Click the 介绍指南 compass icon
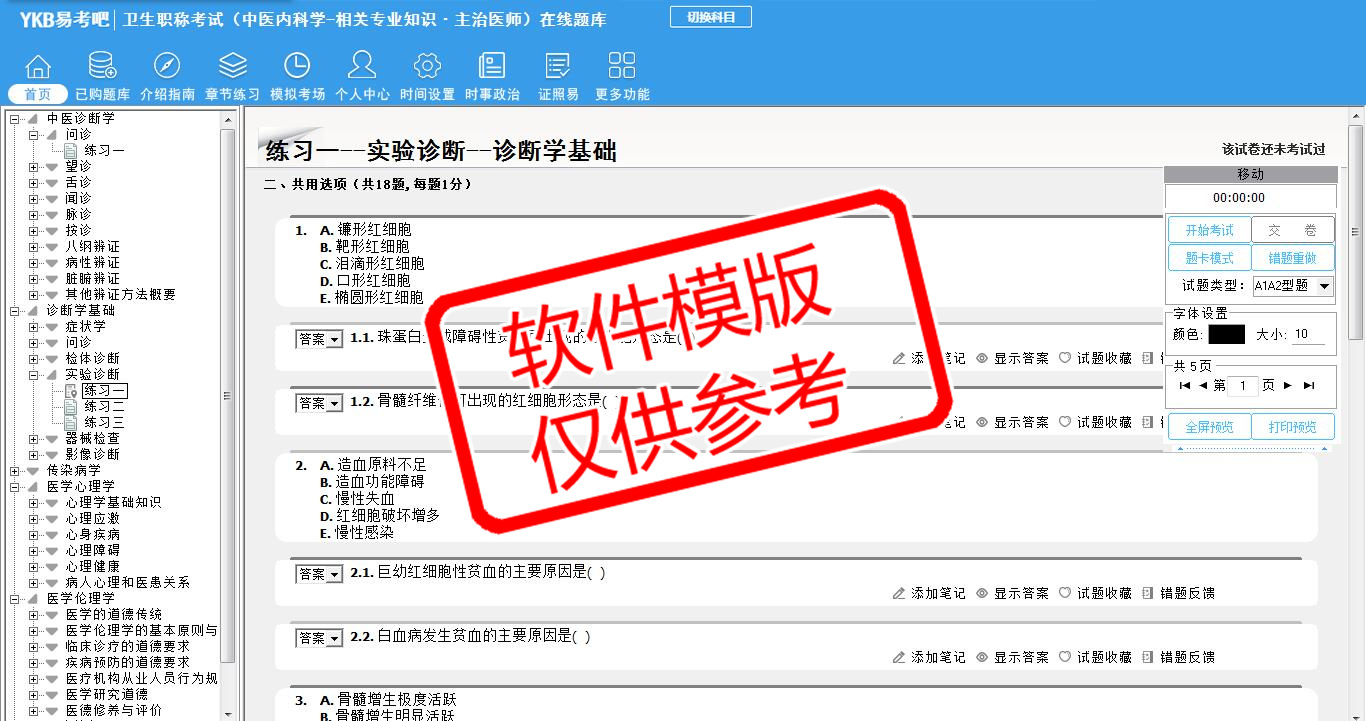 167,67
